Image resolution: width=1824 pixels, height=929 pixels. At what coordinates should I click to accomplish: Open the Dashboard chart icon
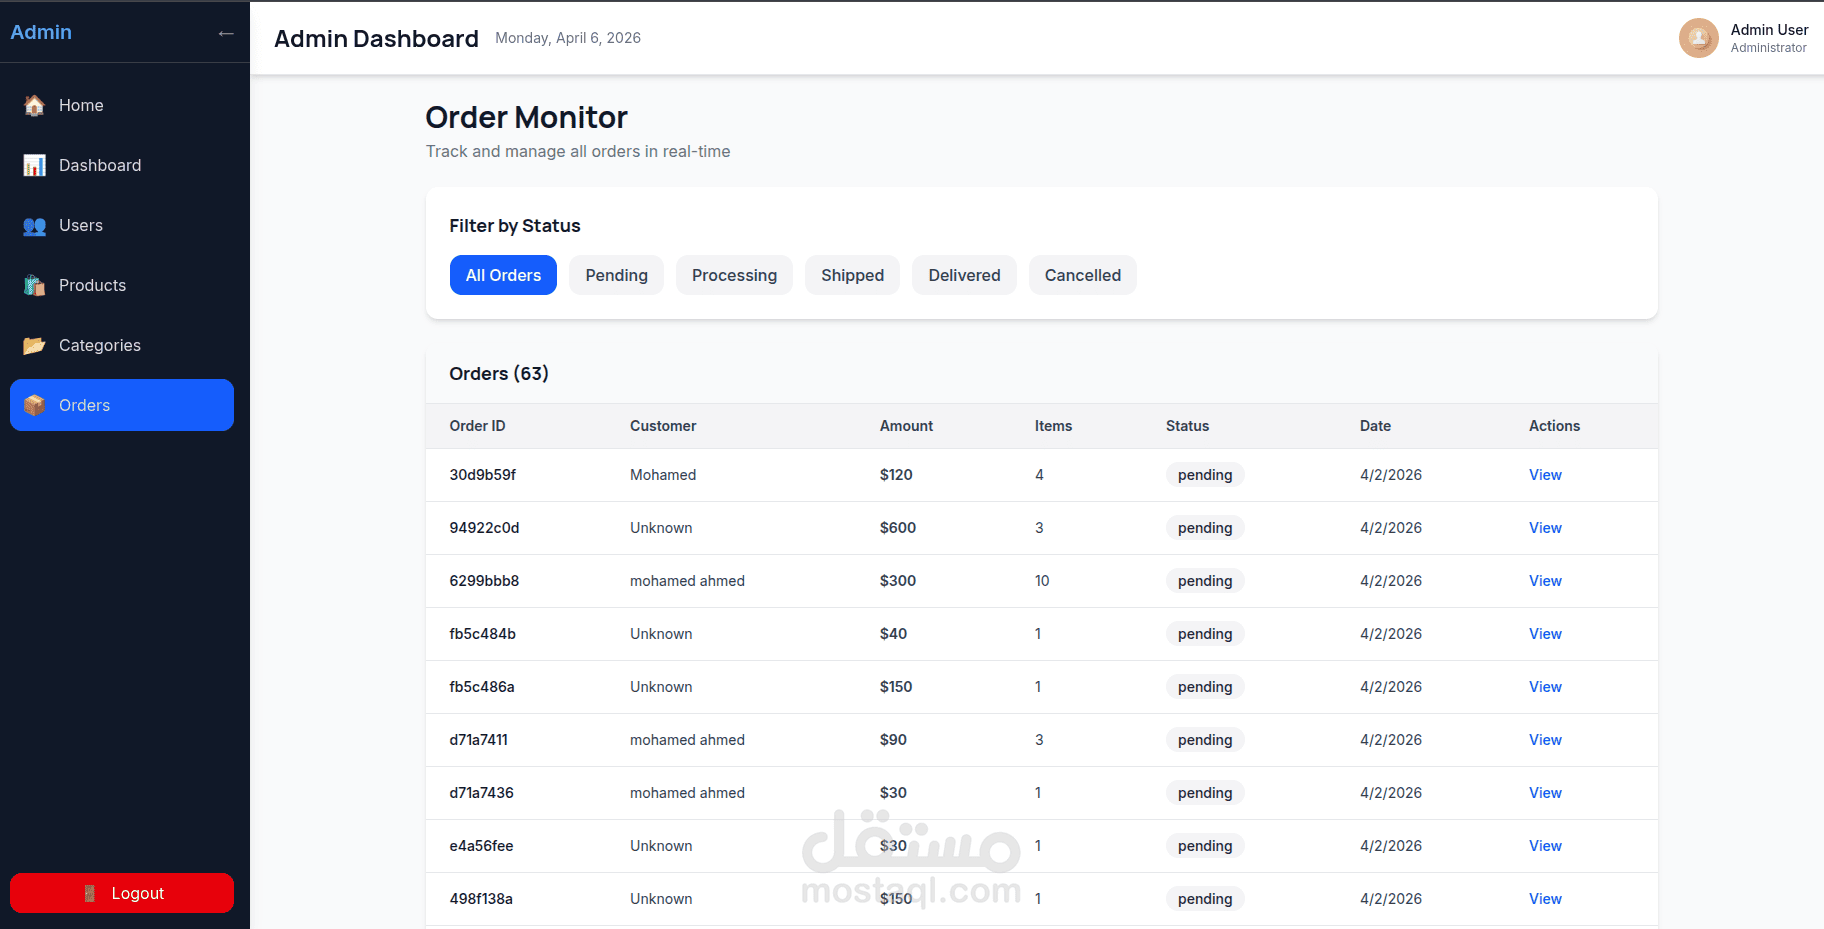(x=35, y=165)
